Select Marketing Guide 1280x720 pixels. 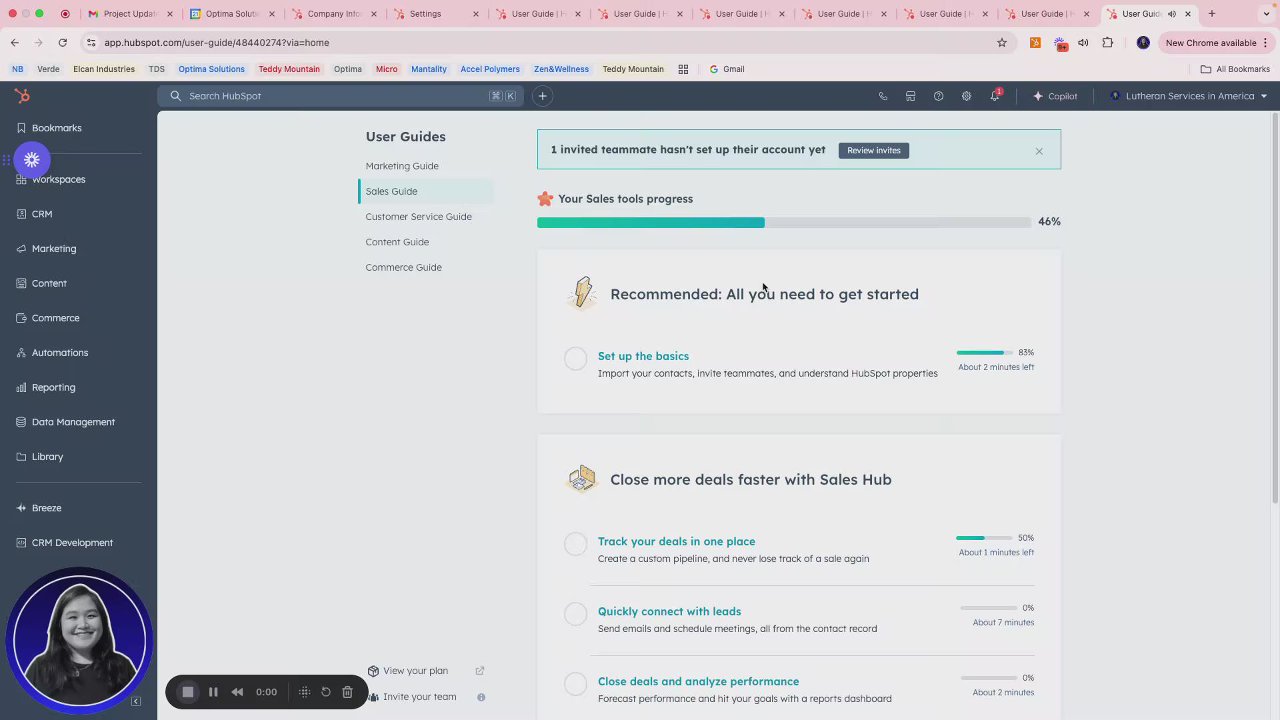402,166
